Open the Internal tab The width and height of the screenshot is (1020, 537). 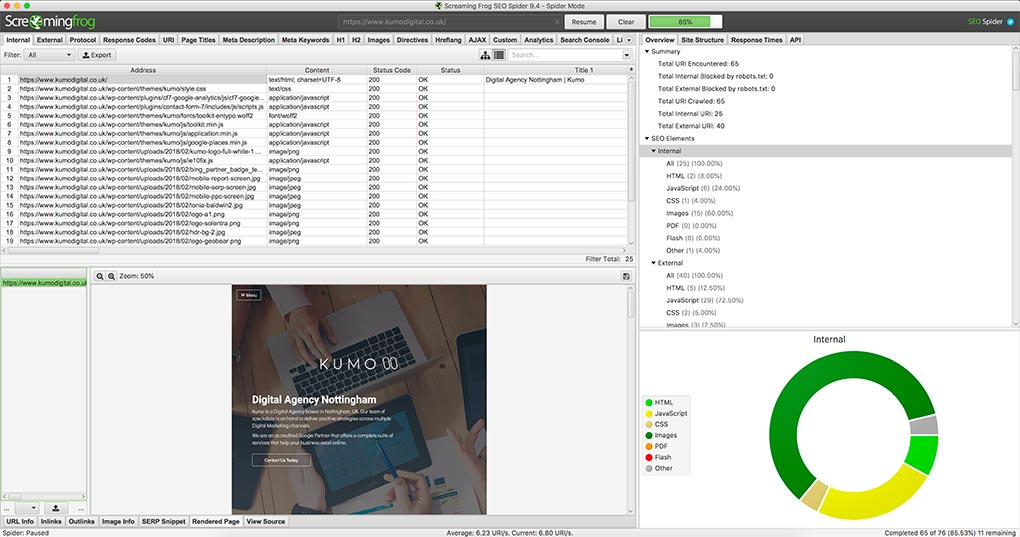click(x=18, y=40)
